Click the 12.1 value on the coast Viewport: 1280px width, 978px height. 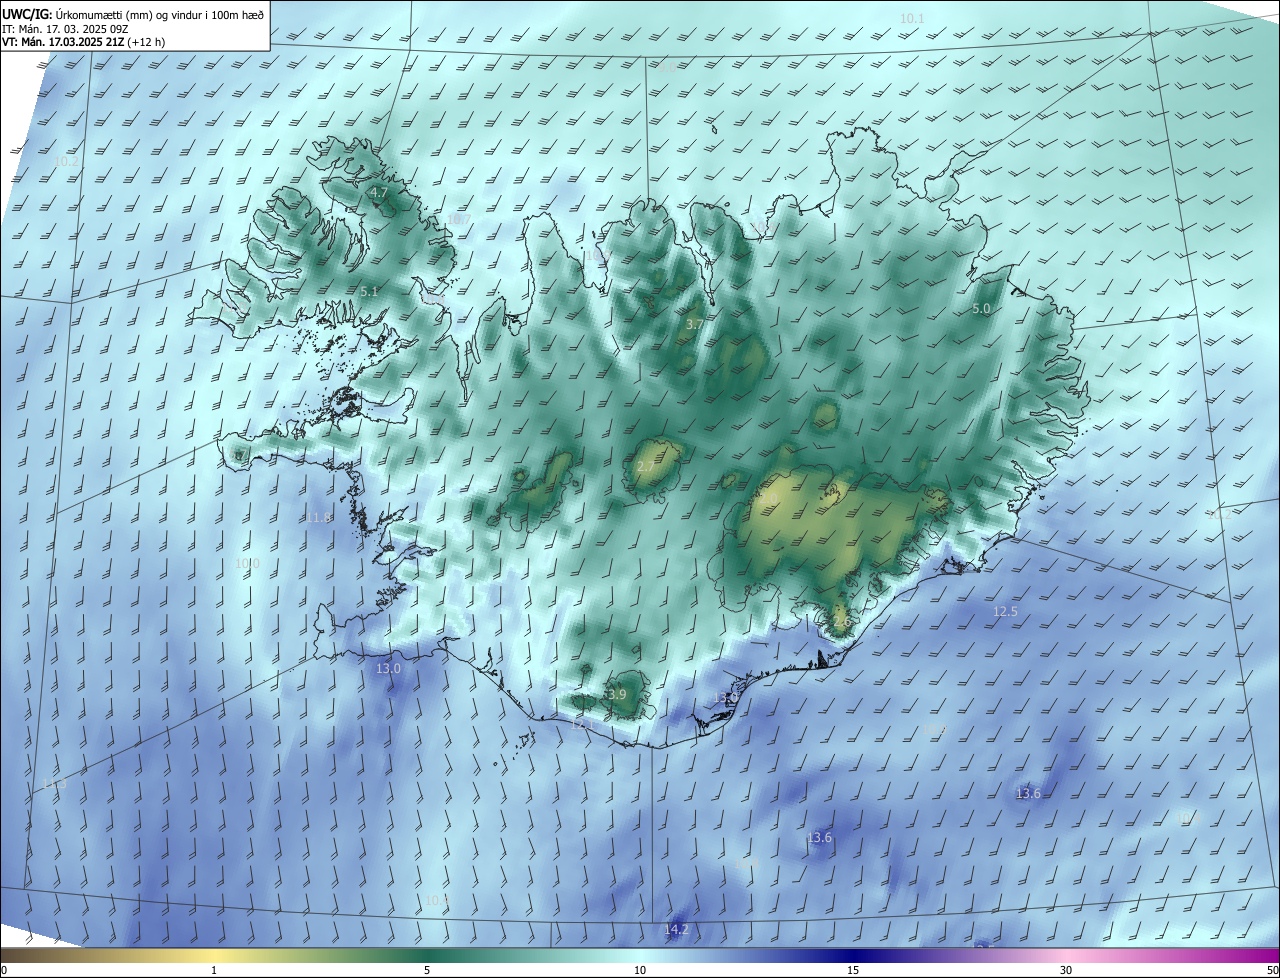(x=581, y=724)
